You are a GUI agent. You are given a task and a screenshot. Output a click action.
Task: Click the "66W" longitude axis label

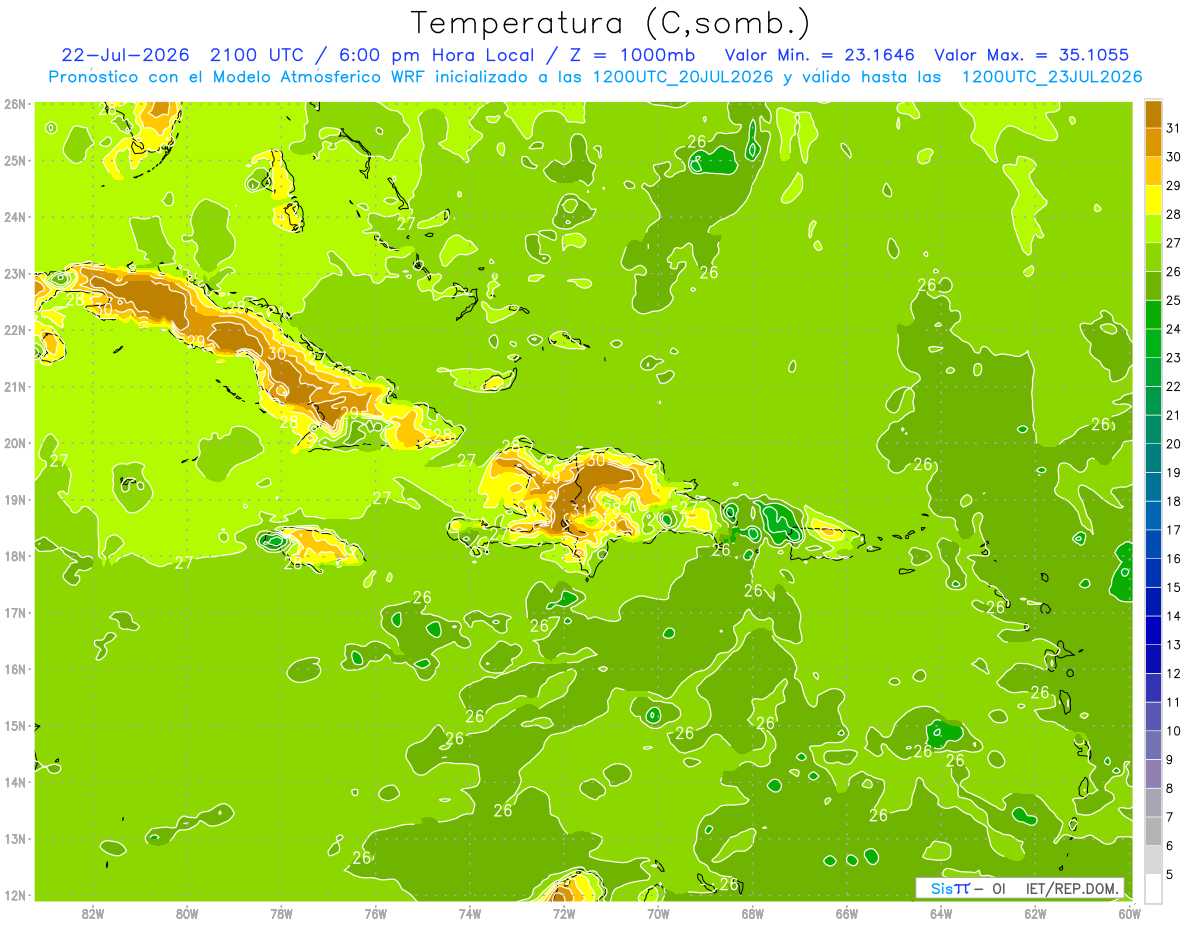point(847,912)
